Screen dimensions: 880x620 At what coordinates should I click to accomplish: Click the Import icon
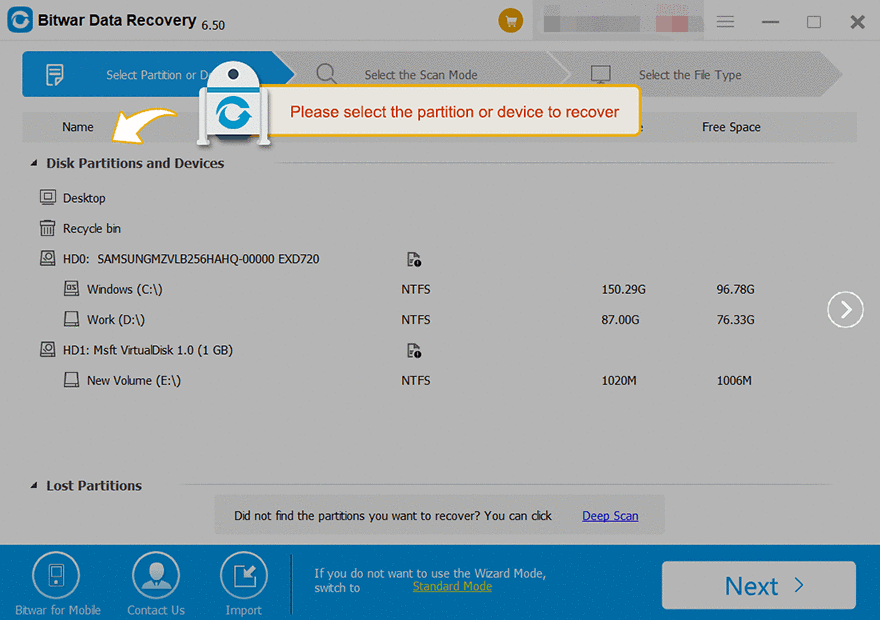[x=243, y=576]
